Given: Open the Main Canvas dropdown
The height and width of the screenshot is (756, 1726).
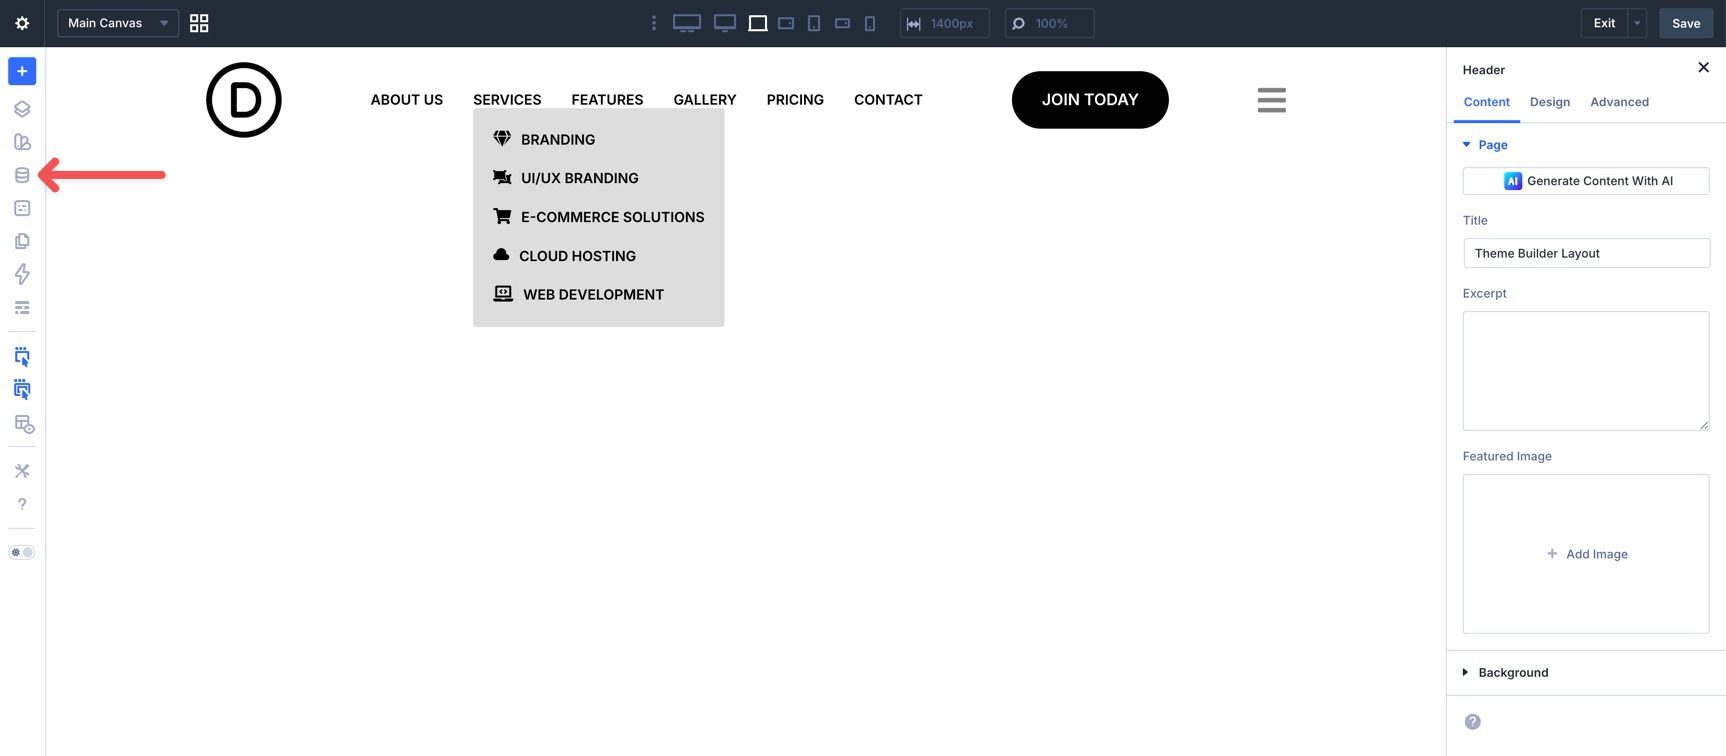Looking at the screenshot, I should (x=118, y=23).
